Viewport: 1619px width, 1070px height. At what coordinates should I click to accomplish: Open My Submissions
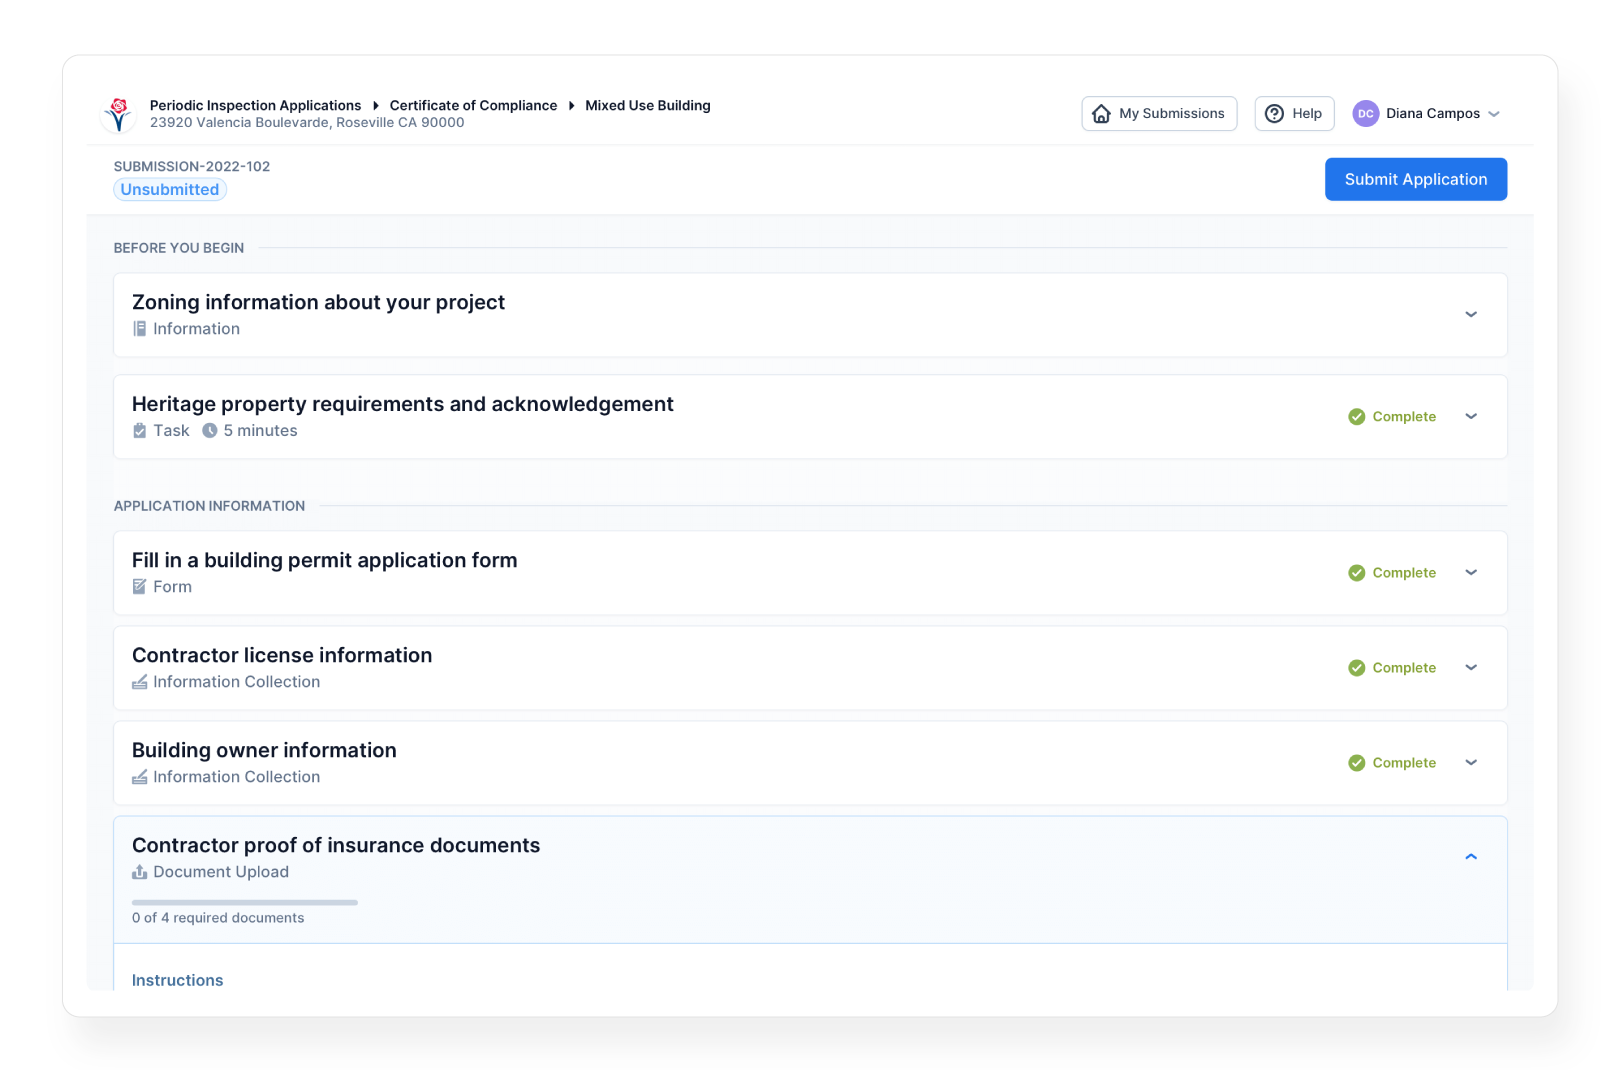click(1159, 114)
